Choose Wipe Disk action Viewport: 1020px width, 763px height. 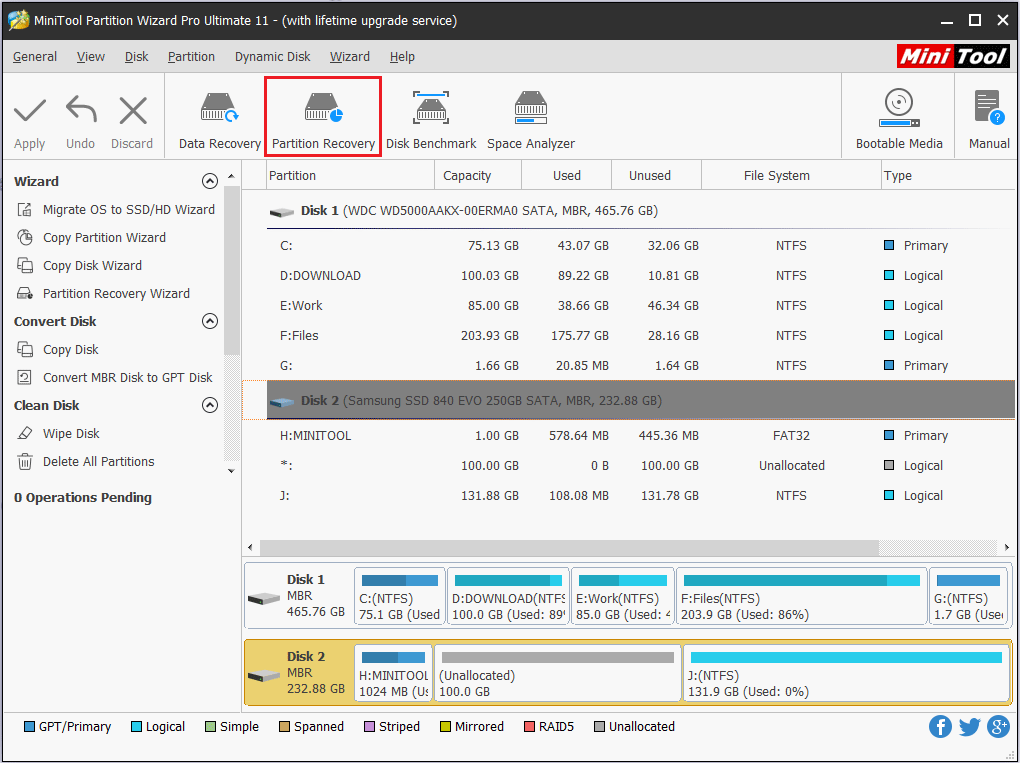[71, 433]
